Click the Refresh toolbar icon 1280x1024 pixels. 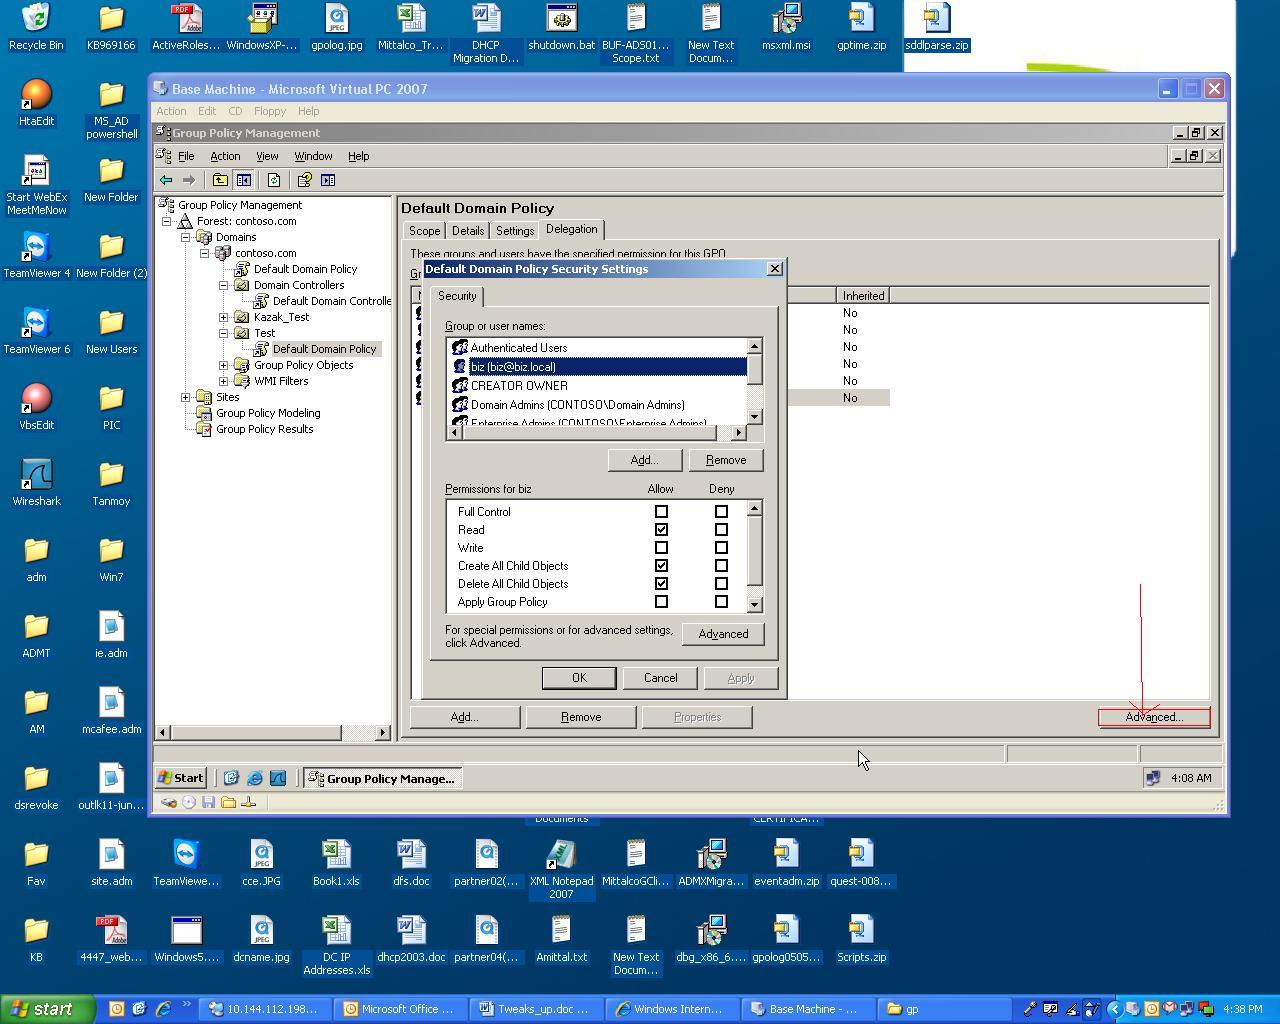tap(274, 180)
